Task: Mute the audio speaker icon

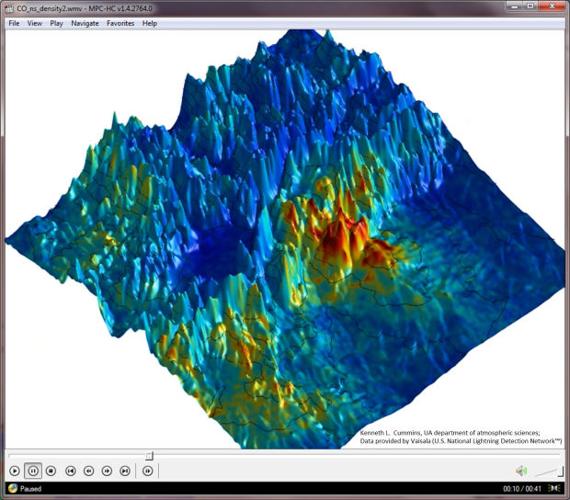Action: coord(522,471)
